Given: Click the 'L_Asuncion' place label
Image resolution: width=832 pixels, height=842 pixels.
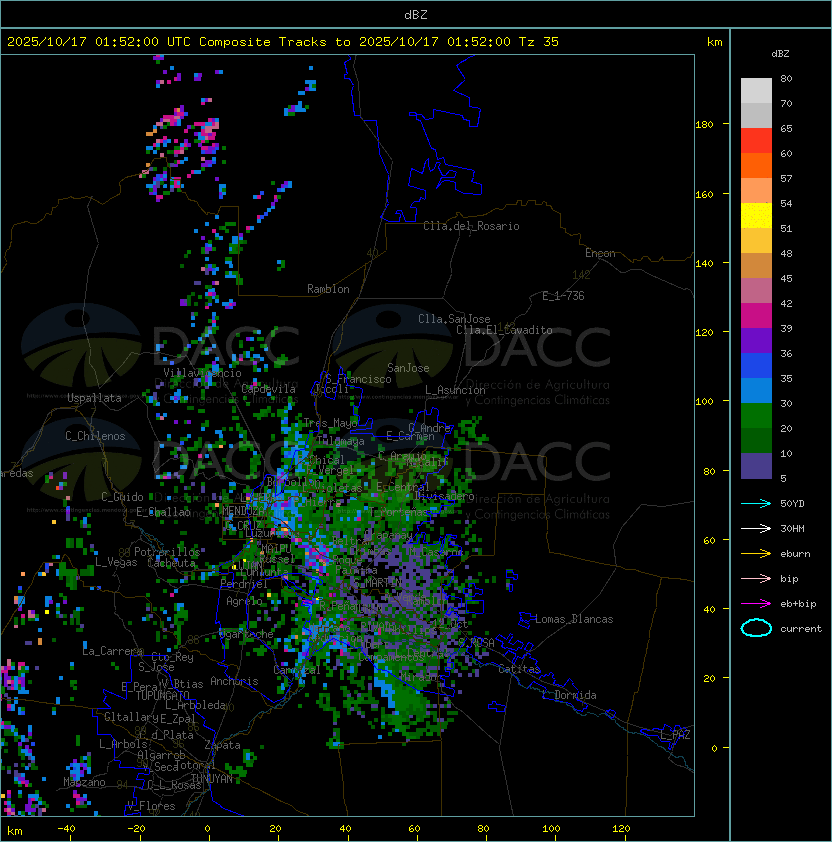Looking at the screenshot, I should click(x=455, y=390).
